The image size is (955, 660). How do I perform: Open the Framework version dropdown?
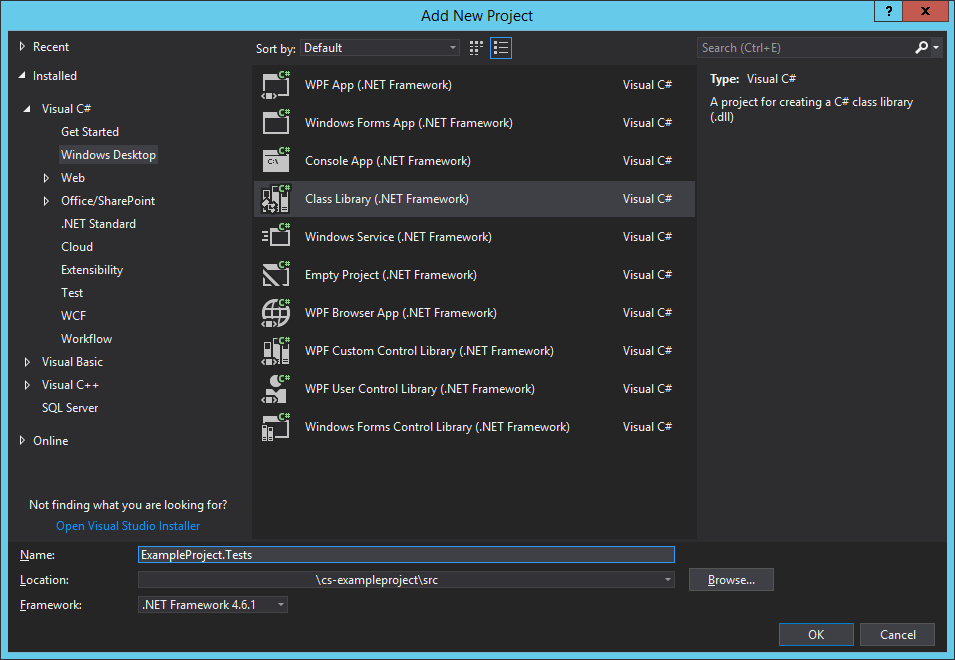pyautogui.click(x=213, y=605)
